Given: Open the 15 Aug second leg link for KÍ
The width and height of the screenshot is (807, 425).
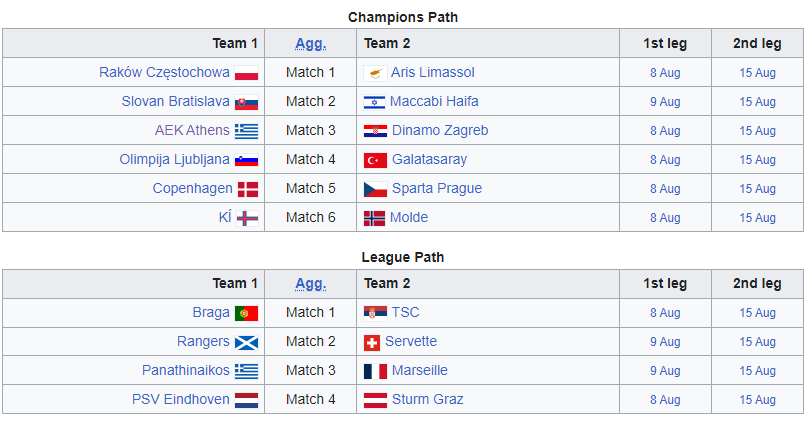Looking at the screenshot, I should pos(757,218).
